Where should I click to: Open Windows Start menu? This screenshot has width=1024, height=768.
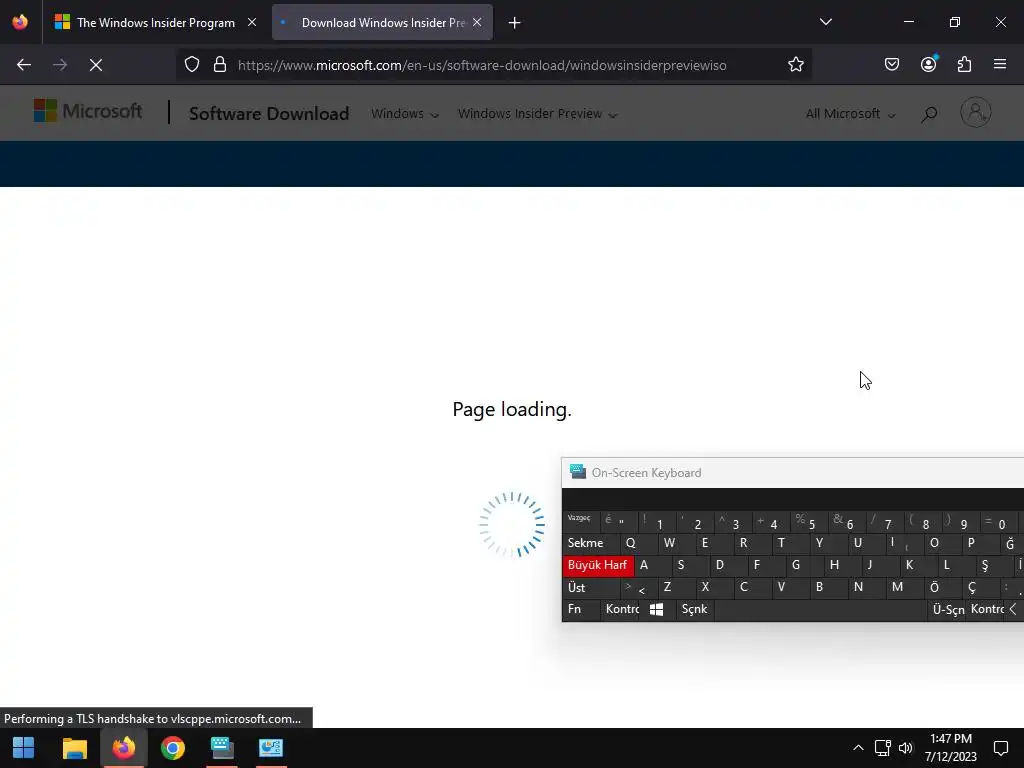[x=24, y=748]
